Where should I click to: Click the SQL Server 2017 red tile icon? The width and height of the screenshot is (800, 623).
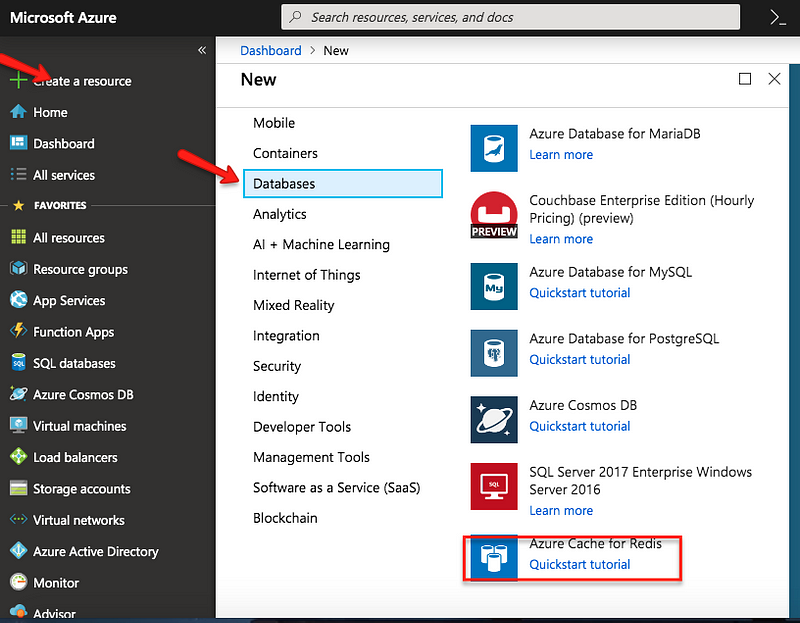(494, 487)
